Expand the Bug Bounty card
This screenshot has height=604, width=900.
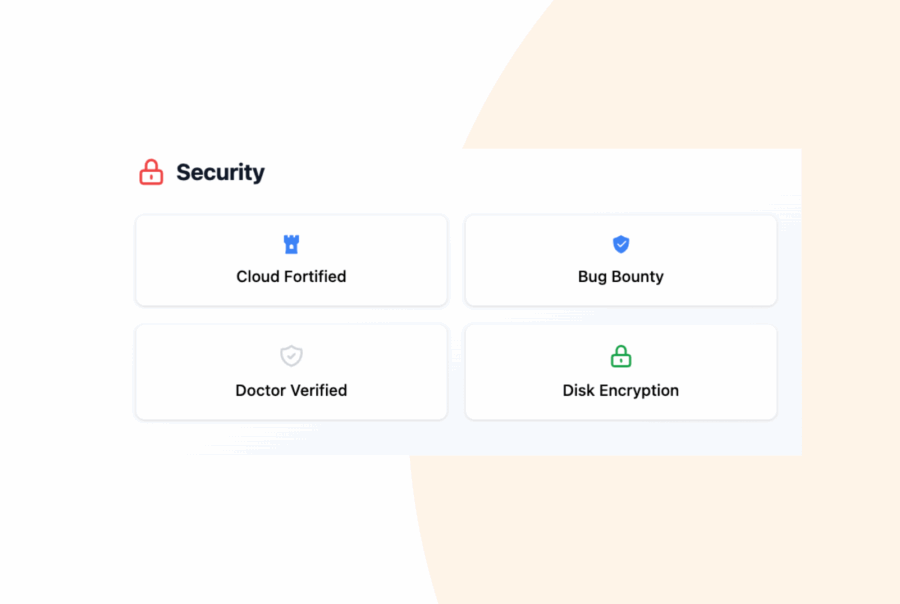[620, 260]
